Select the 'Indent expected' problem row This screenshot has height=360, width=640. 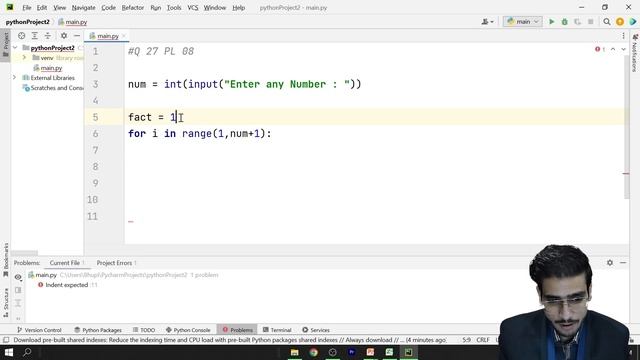[x=67, y=285]
